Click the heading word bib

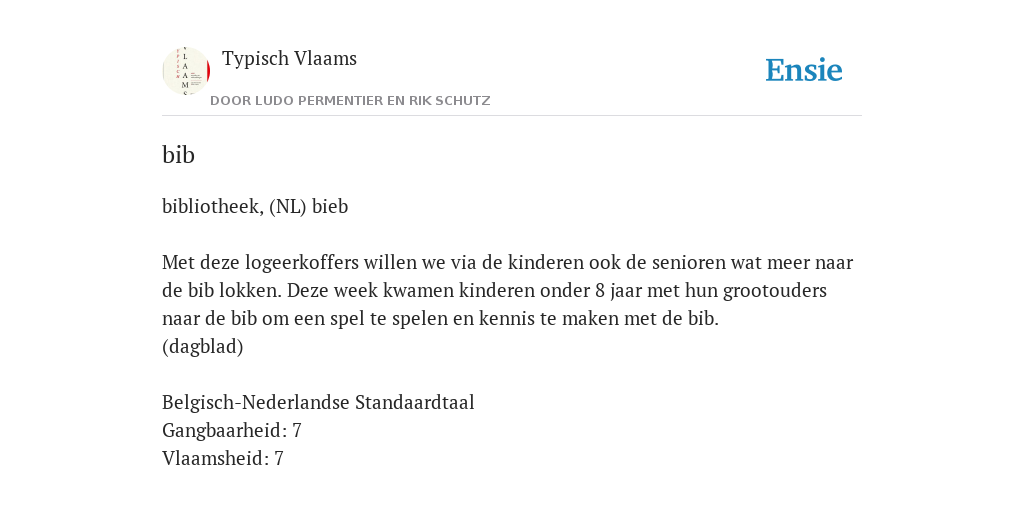coord(178,155)
